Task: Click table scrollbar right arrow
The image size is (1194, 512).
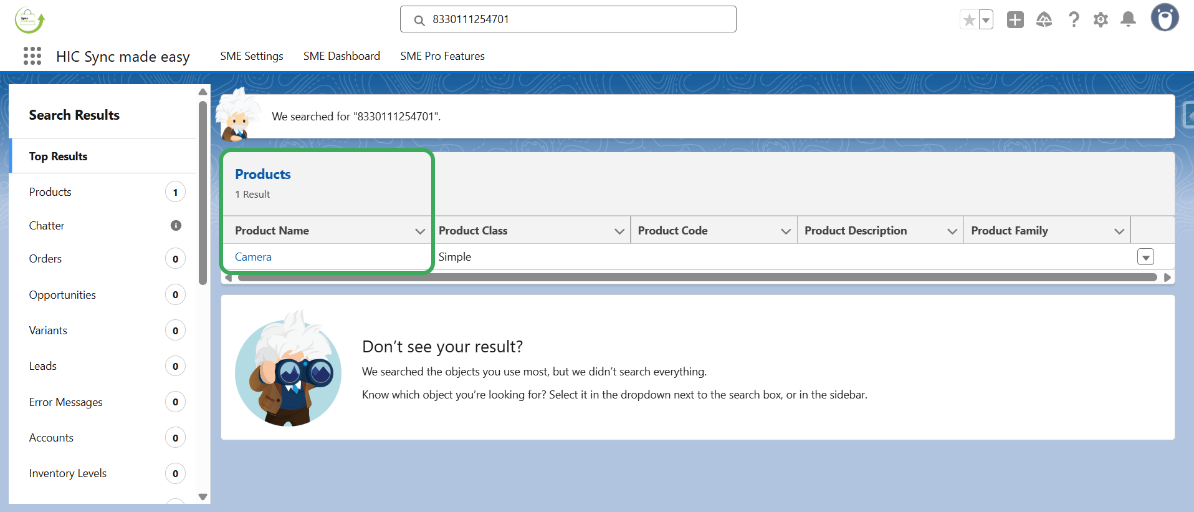Action: pyautogui.click(x=1168, y=277)
